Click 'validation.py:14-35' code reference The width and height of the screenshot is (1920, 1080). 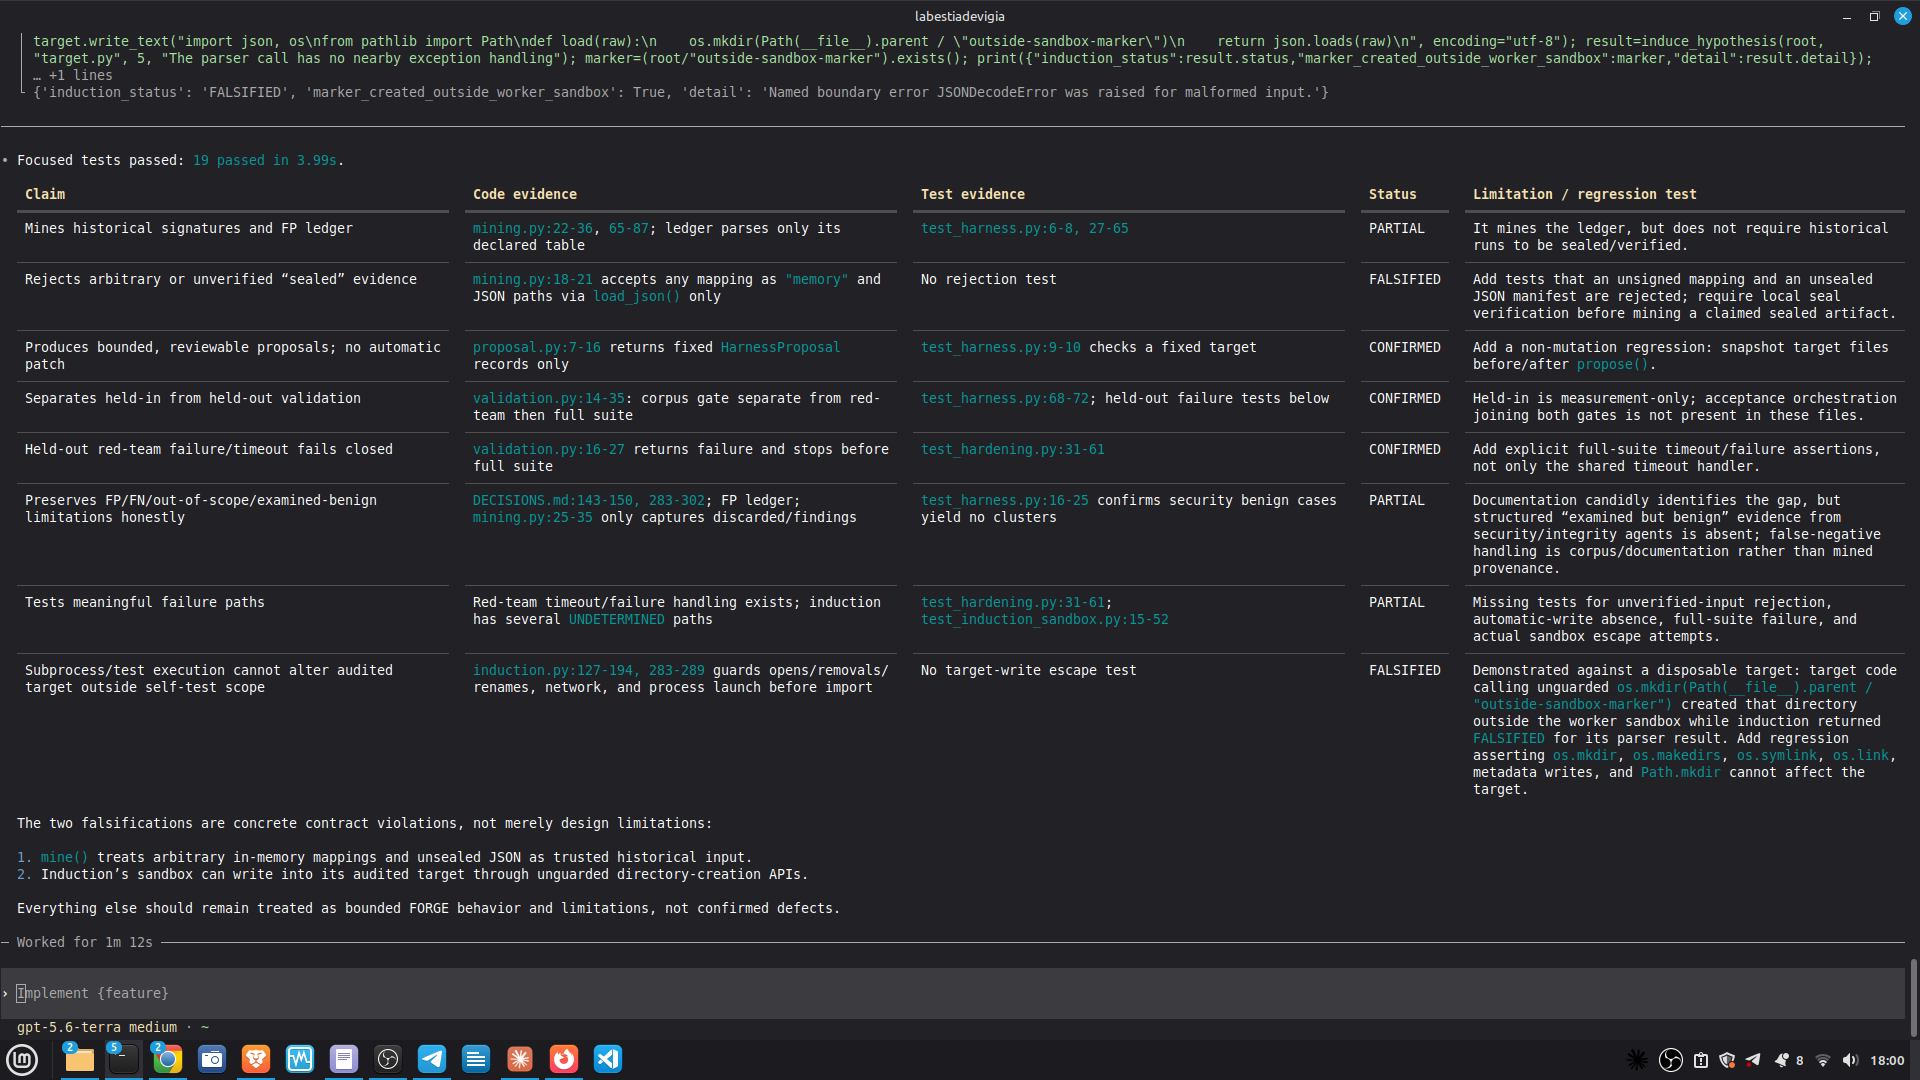pyautogui.click(x=548, y=398)
